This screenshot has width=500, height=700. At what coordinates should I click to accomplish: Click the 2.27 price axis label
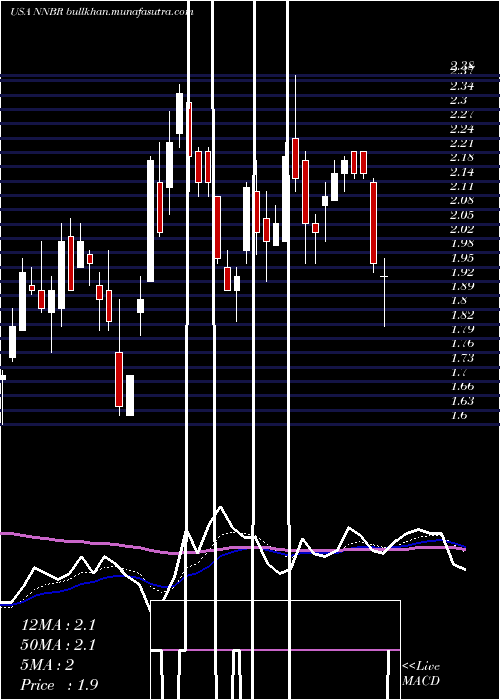point(462,114)
